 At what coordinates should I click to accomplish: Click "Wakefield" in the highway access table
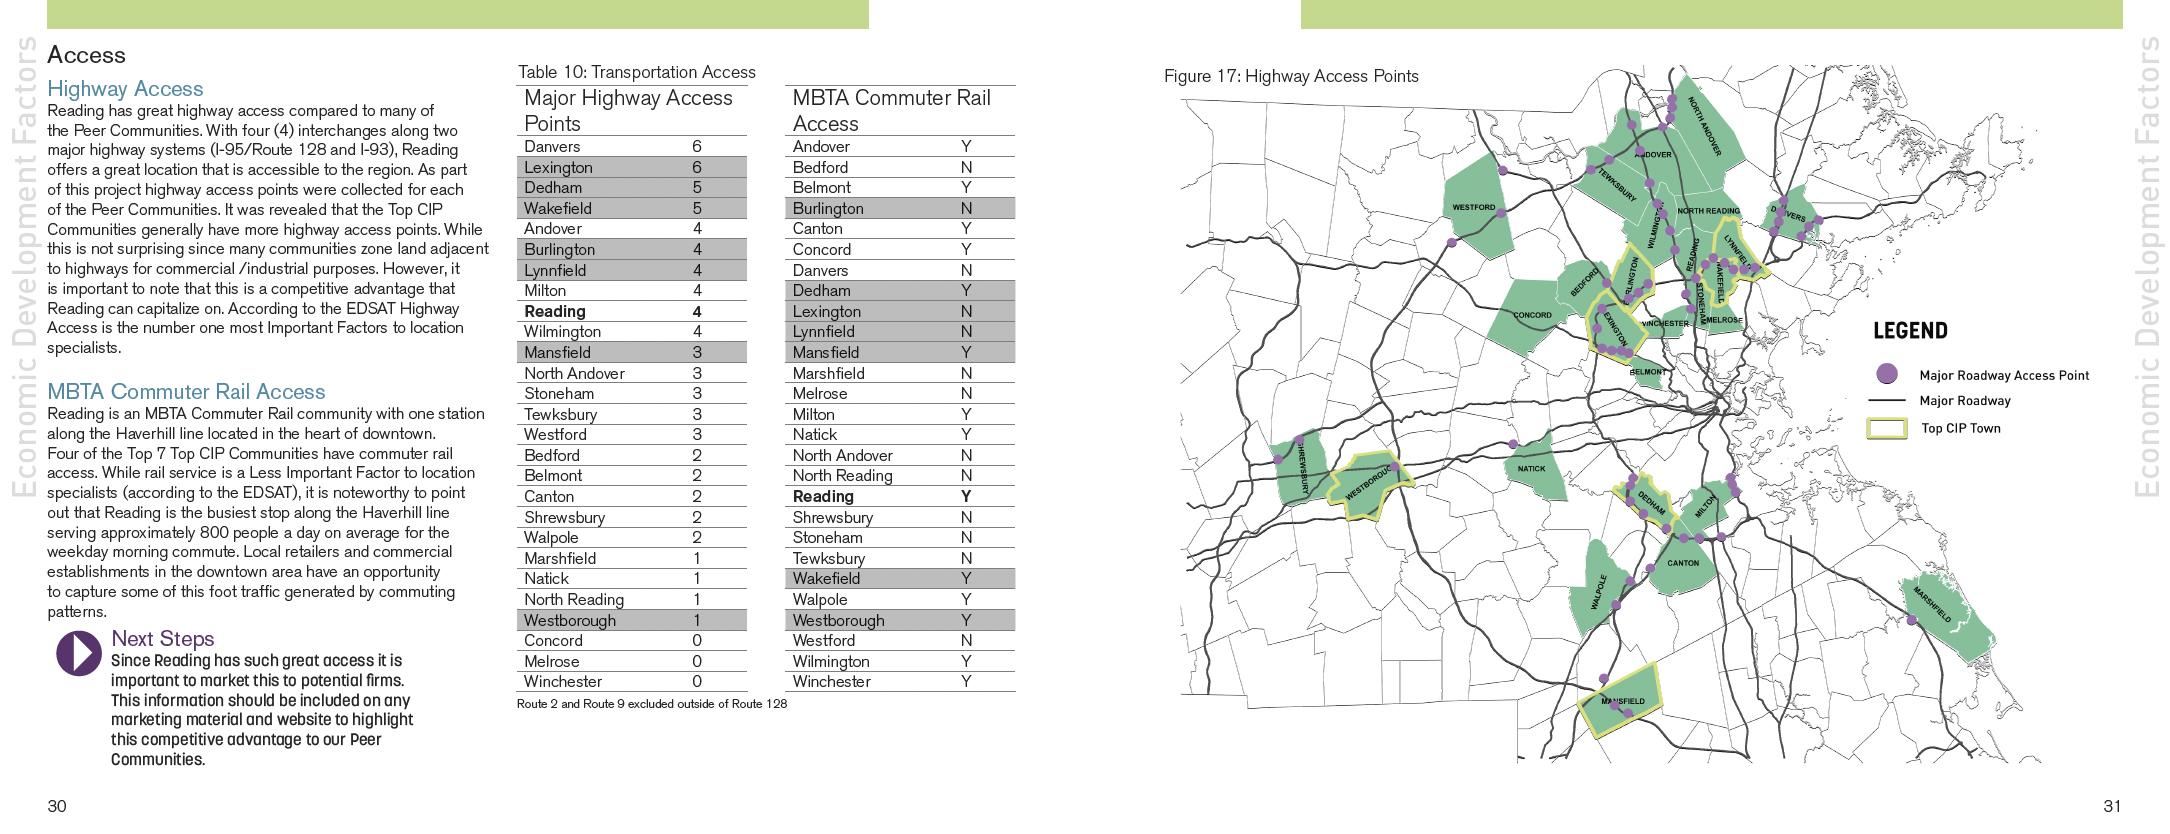click(x=558, y=209)
